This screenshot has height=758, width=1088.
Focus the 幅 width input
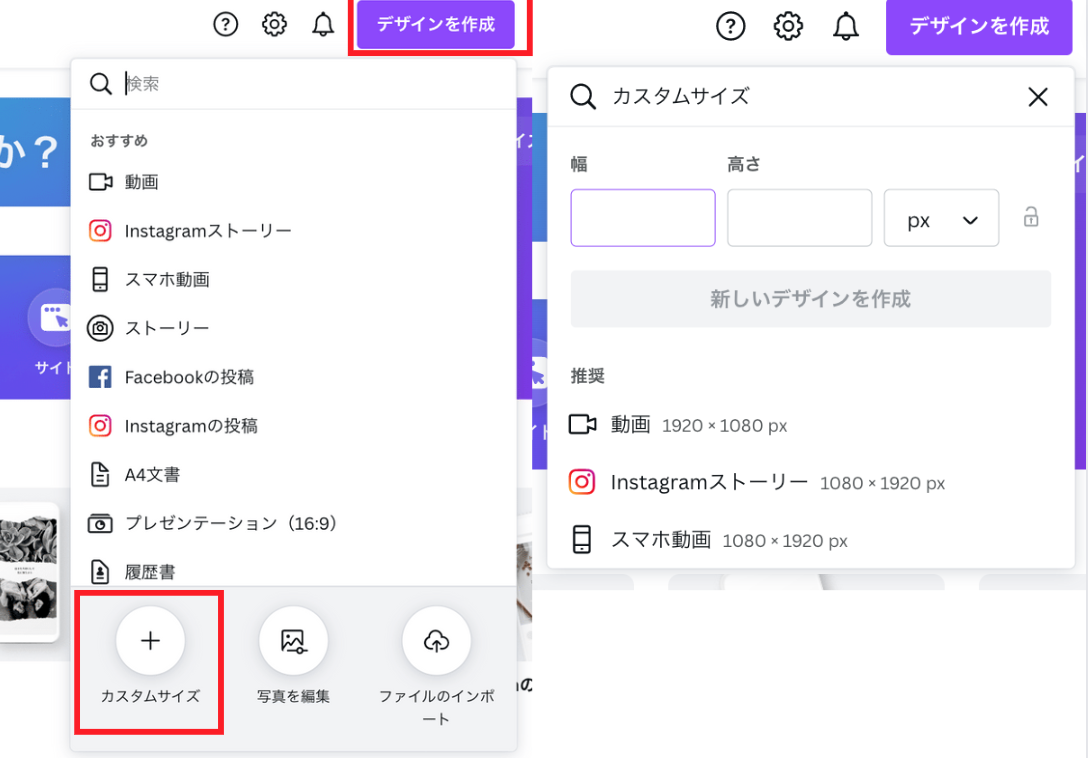tap(643, 218)
